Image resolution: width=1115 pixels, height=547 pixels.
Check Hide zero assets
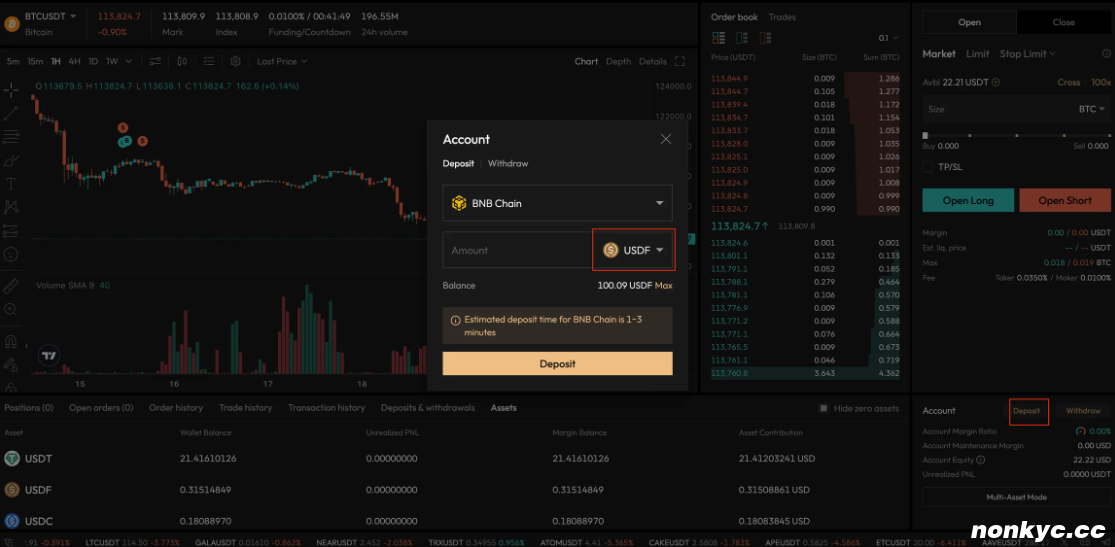click(823, 408)
